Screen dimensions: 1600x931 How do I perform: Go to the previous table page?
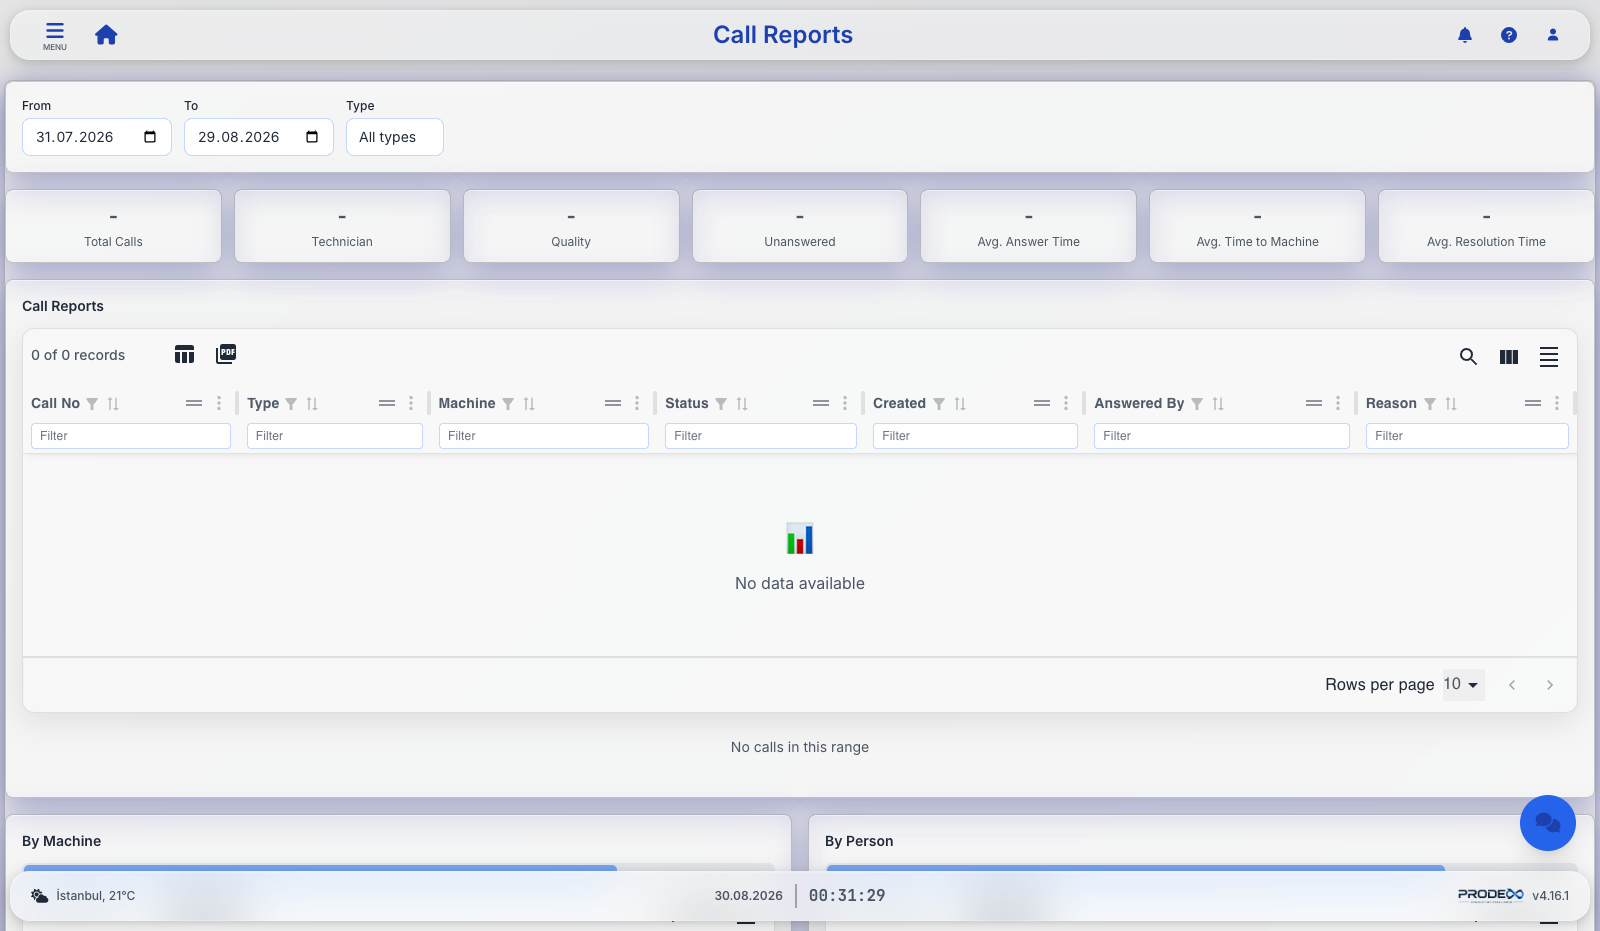[1512, 685]
